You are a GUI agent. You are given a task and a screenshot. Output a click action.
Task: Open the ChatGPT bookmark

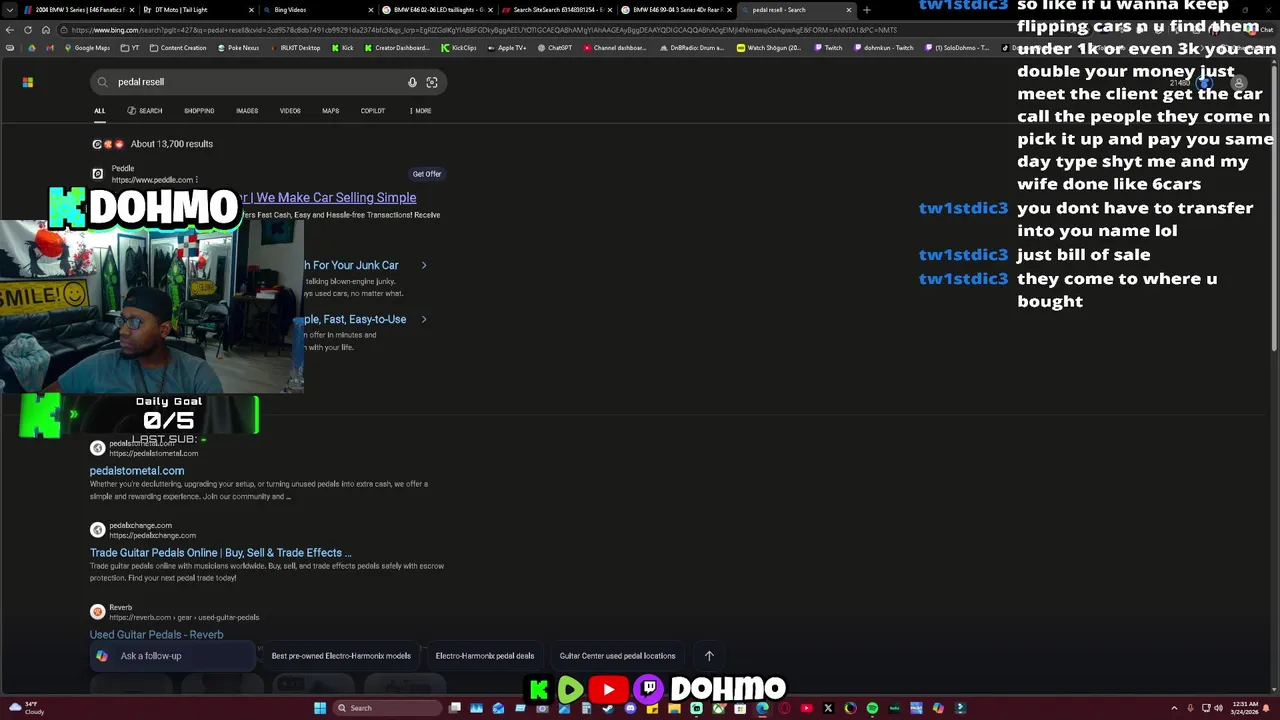(x=554, y=48)
